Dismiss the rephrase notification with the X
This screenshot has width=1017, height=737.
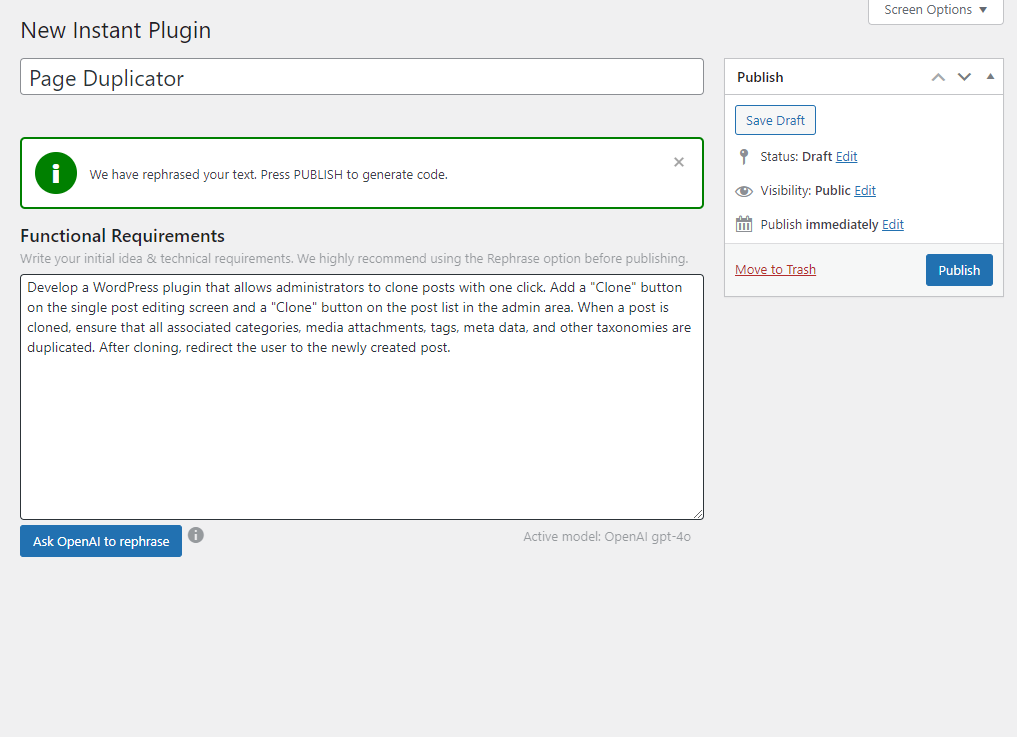coord(678,162)
